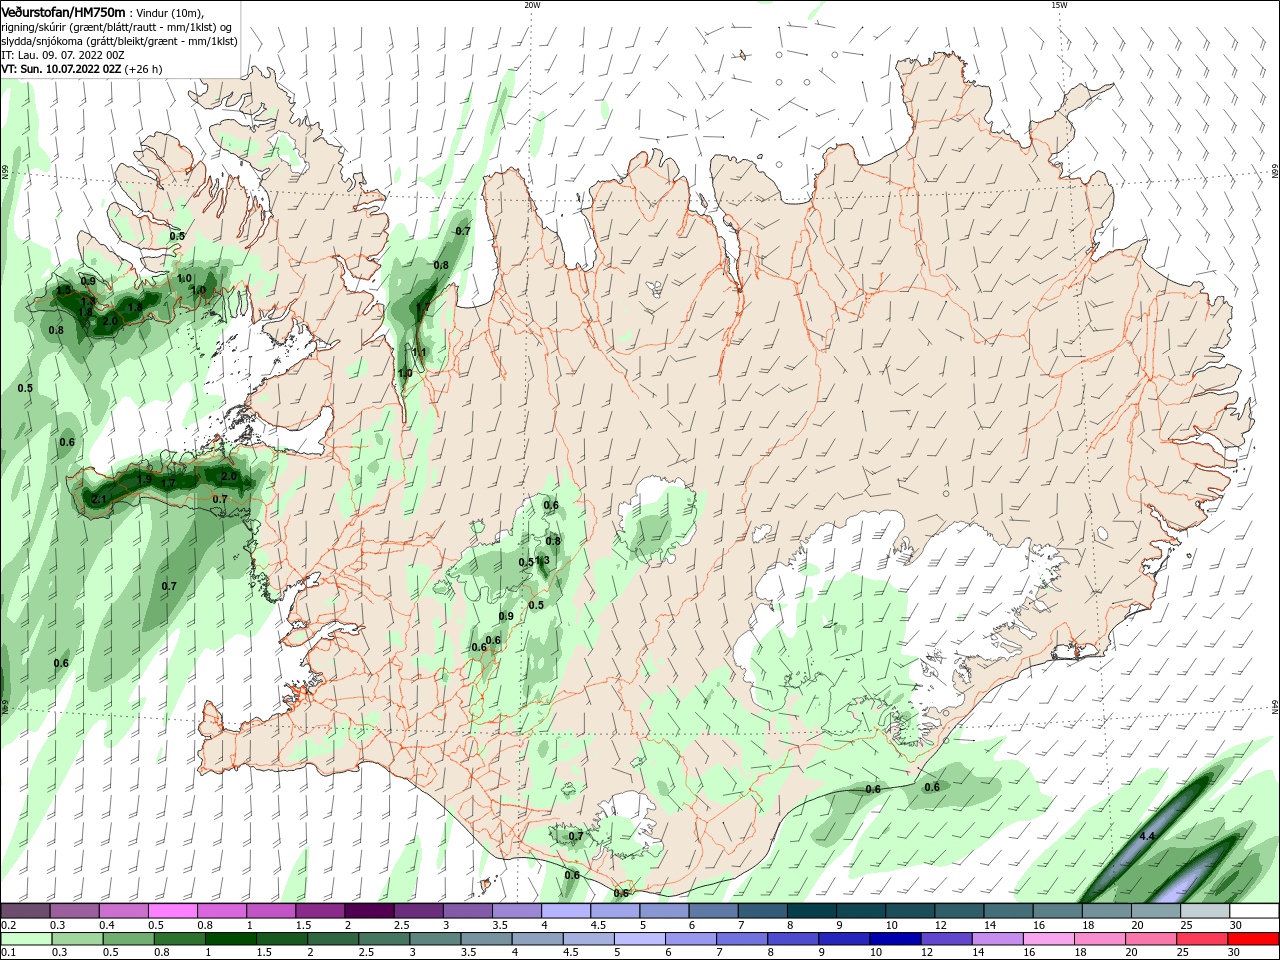Select the white 30 snow legend swatch
This screenshot has width=1280, height=960.
(1254, 911)
